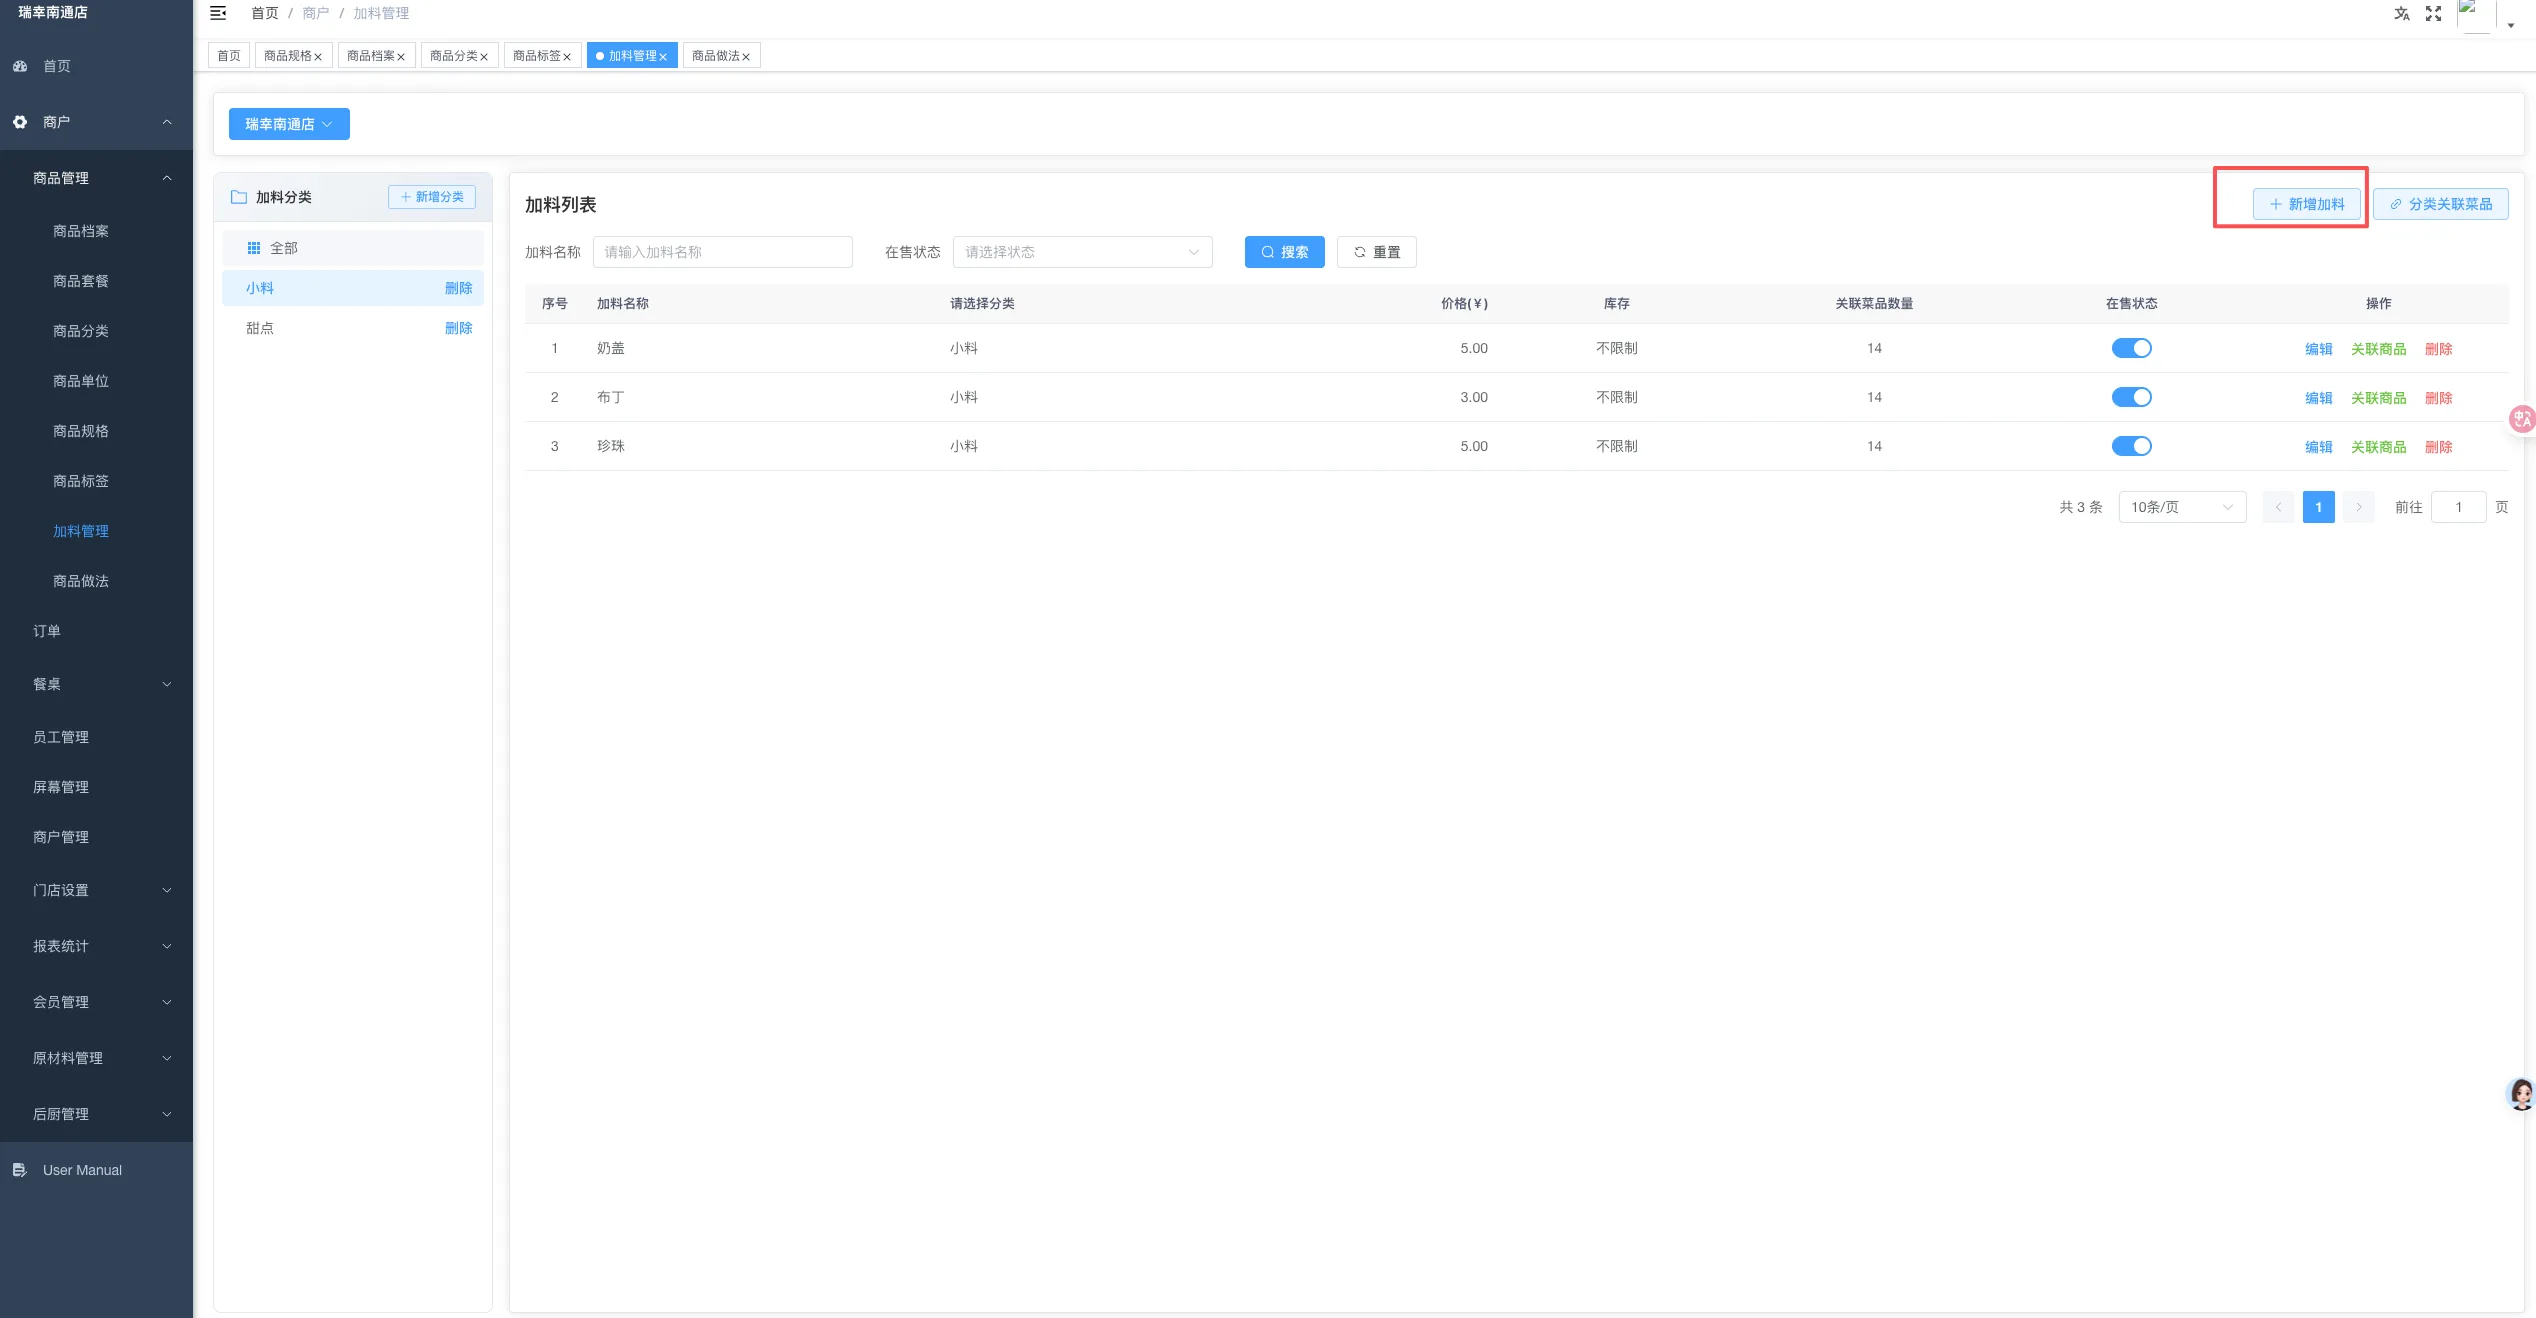Delete the 小料 category

458,288
